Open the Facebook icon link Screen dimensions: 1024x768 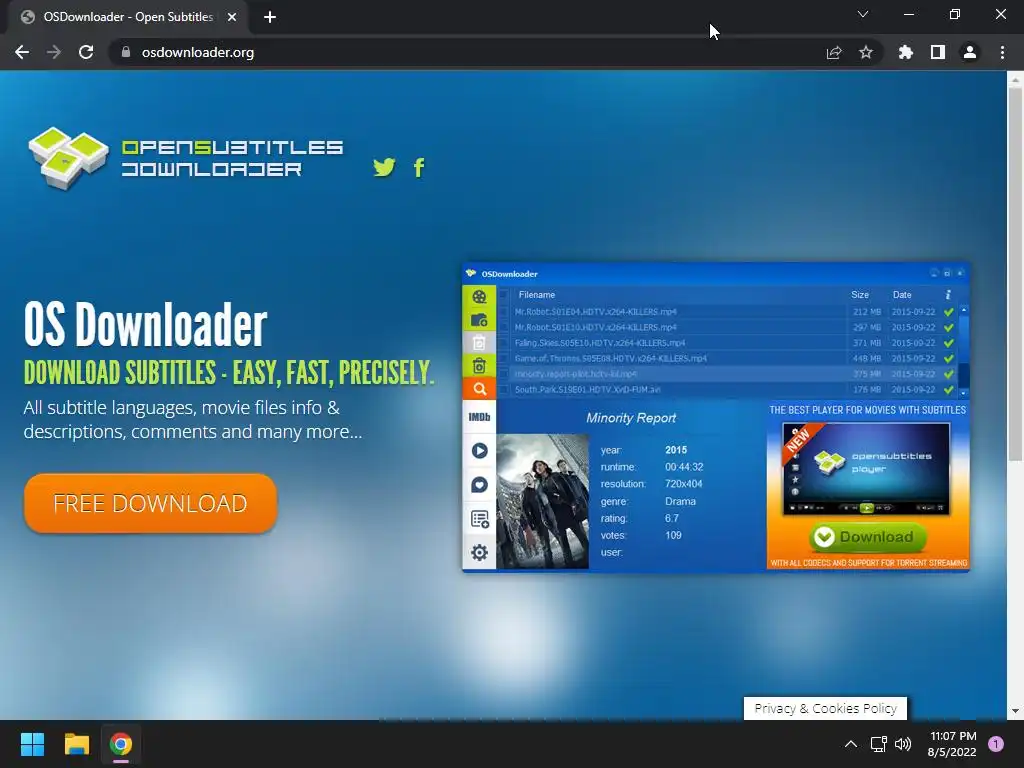(x=419, y=168)
